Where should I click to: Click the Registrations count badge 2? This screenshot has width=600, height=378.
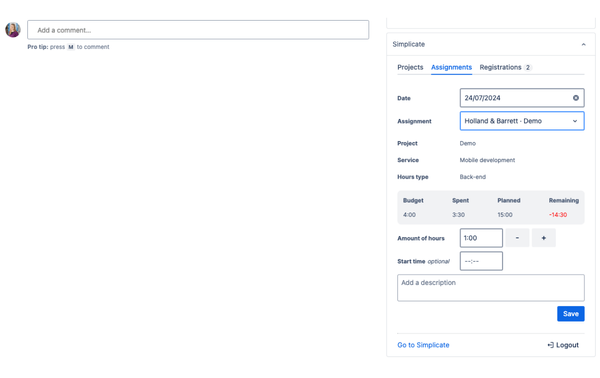pos(528,67)
